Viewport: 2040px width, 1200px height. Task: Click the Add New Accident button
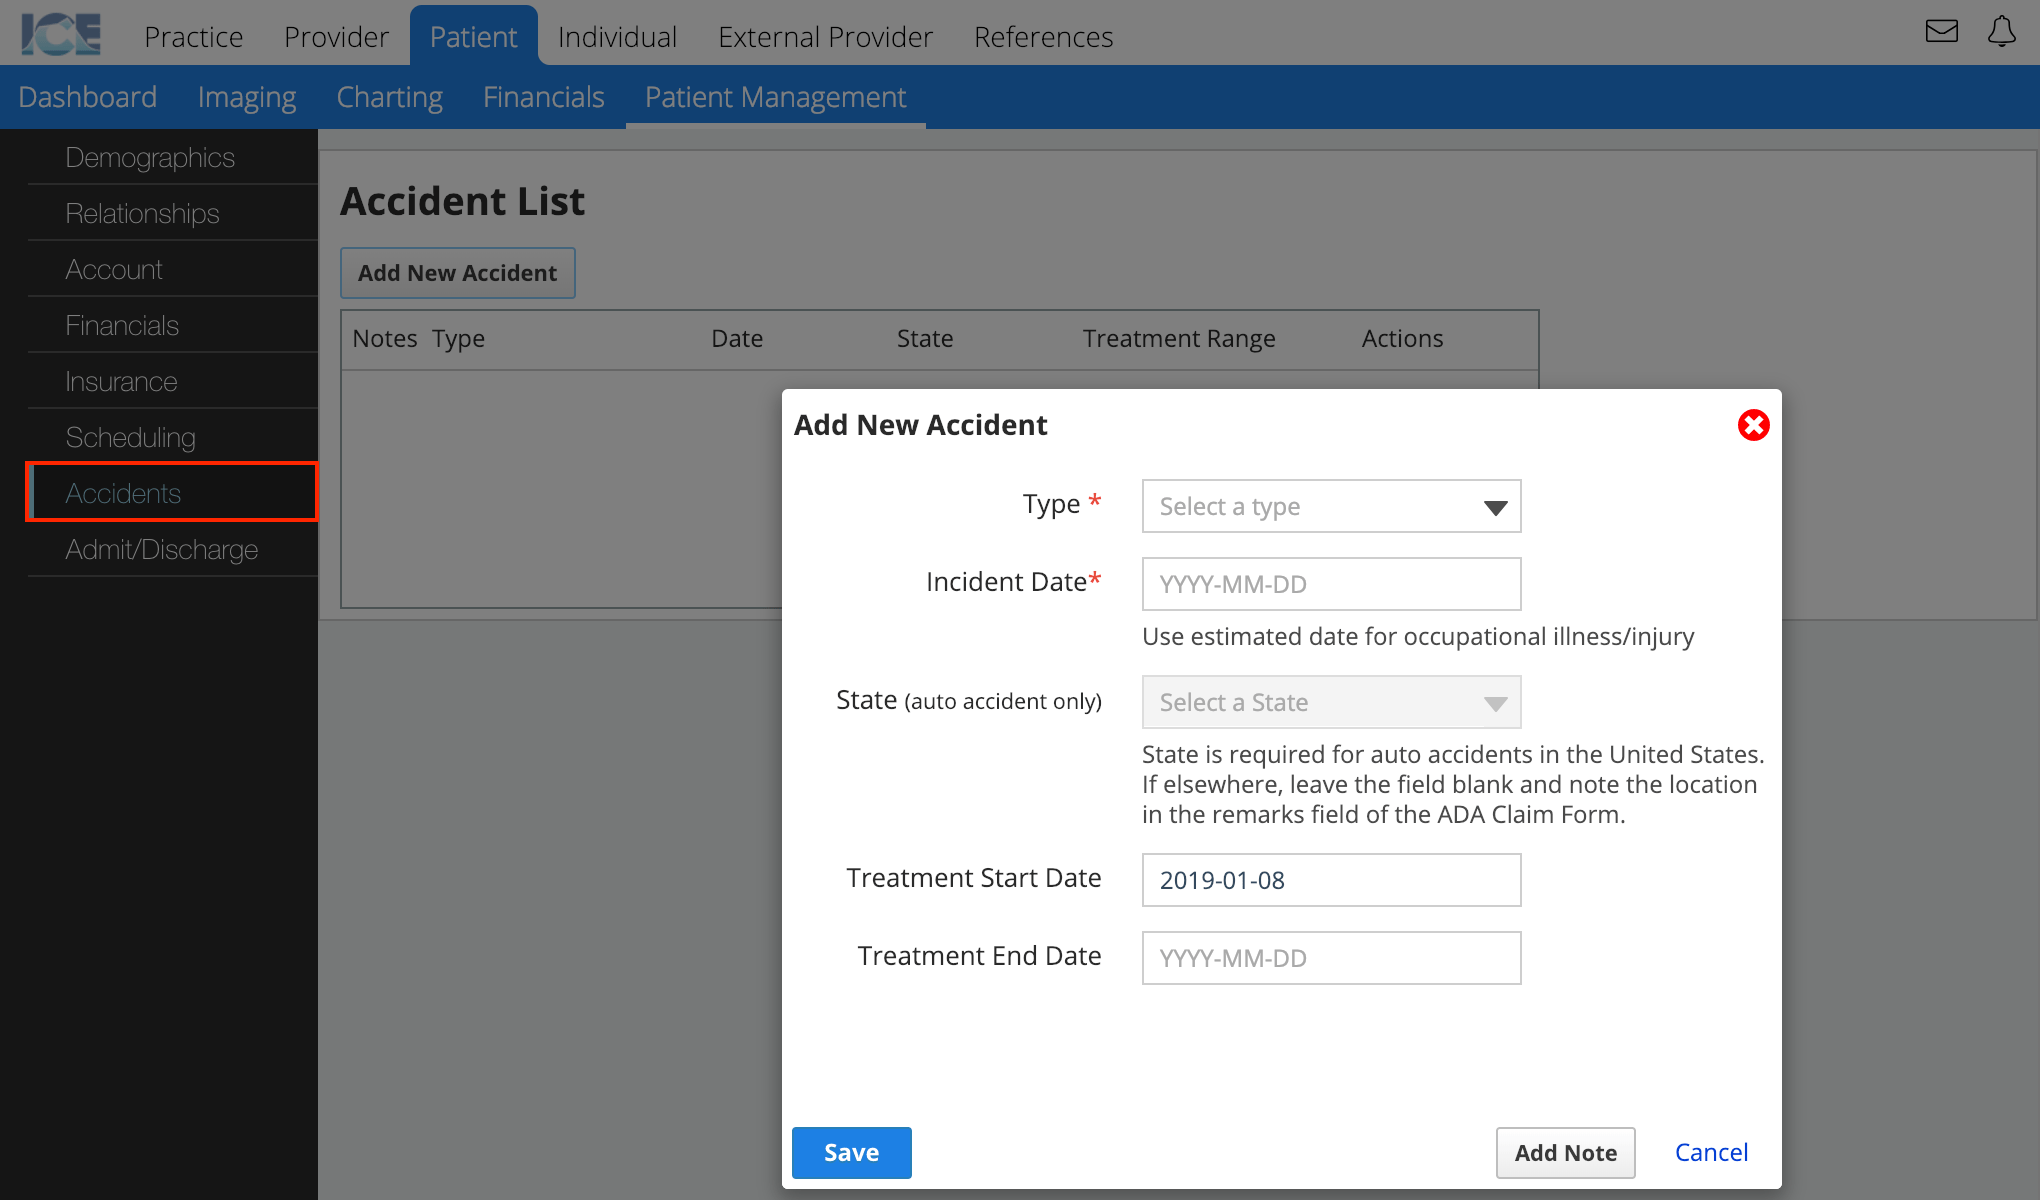[x=457, y=273]
